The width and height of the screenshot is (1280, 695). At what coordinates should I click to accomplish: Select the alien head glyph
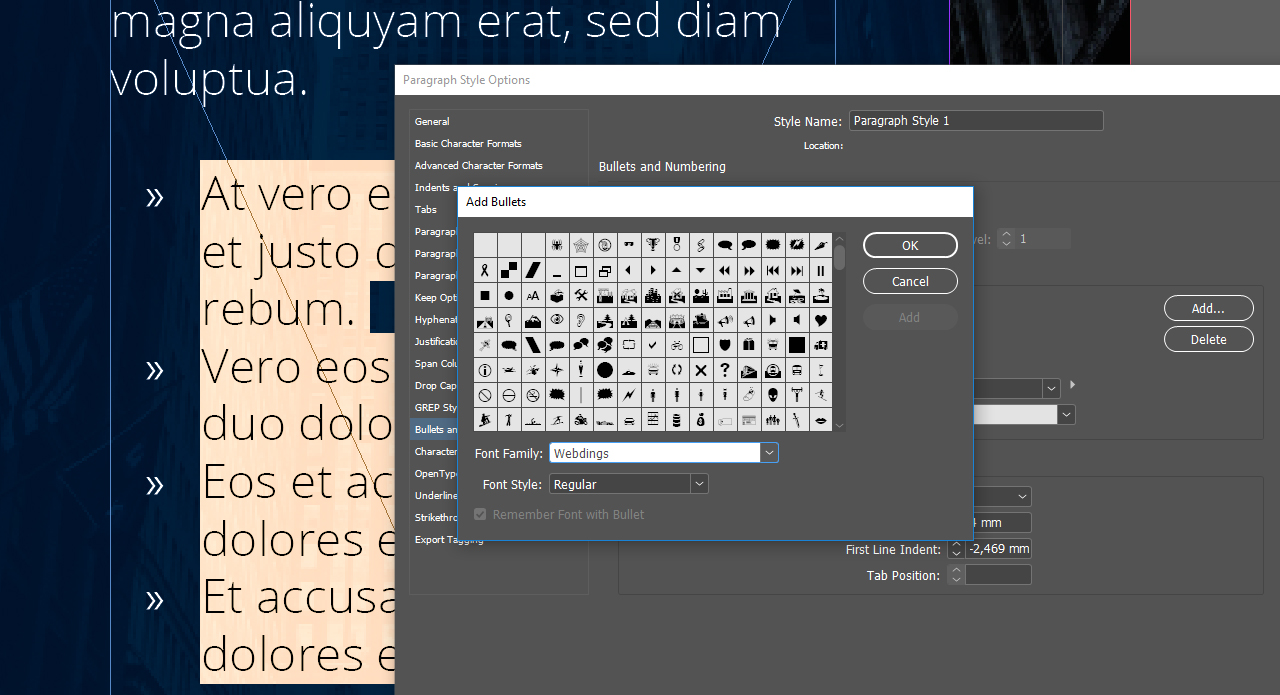[x=773, y=395]
